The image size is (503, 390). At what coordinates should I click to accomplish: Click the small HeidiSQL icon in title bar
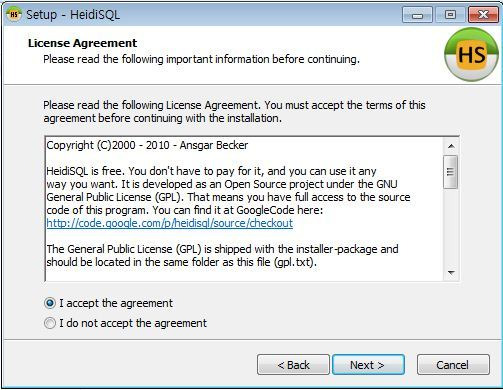click(14, 14)
